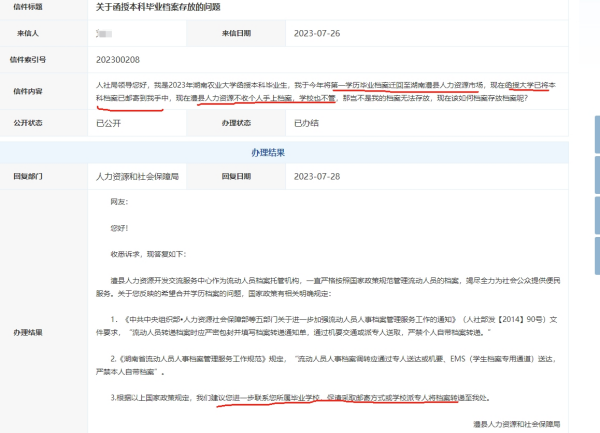Click the 人力资源和社会保障局 department value
Screen dimensions: 600x433
tap(137, 176)
